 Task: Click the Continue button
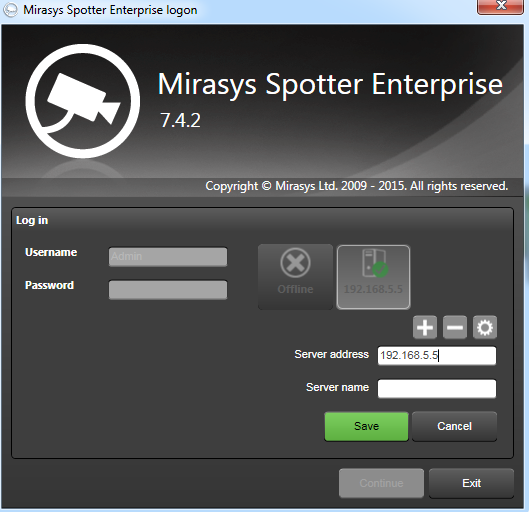(x=381, y=483)
